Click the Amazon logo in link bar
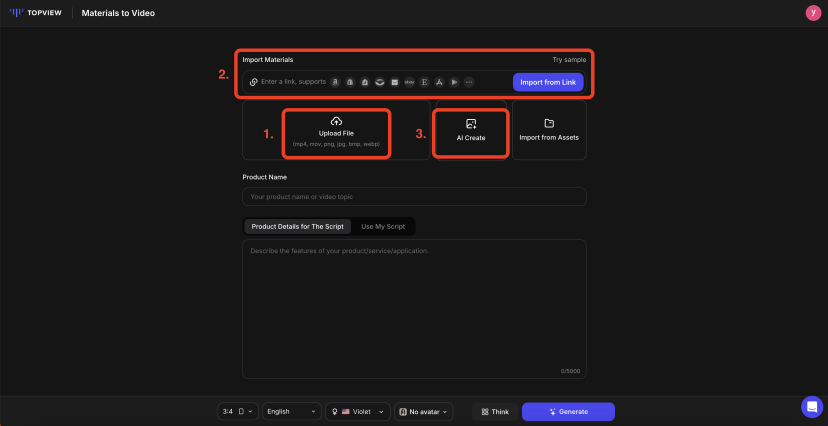Viewport: 828px width, 426px height. (x=335, y=82)
